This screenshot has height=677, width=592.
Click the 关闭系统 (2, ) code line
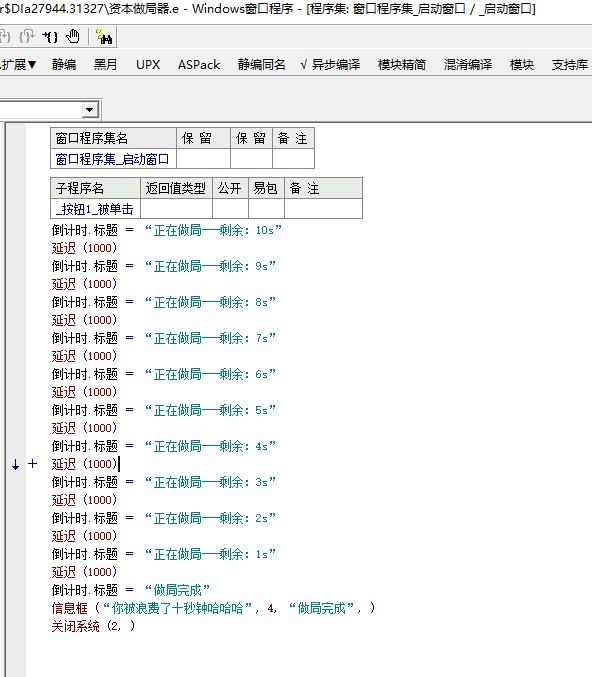click(93, 626)
